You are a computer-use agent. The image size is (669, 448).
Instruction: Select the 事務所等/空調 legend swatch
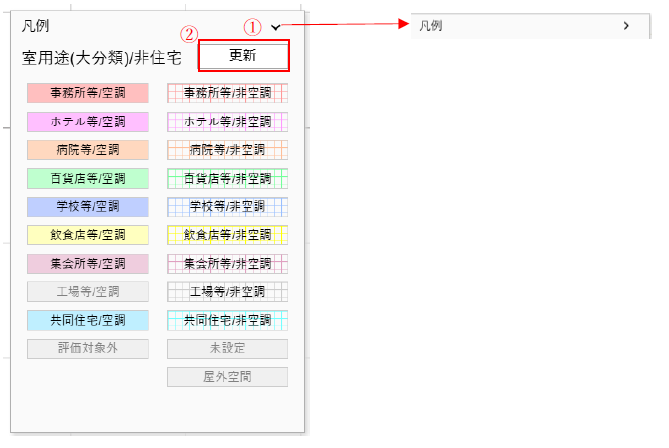click(88, 93)
